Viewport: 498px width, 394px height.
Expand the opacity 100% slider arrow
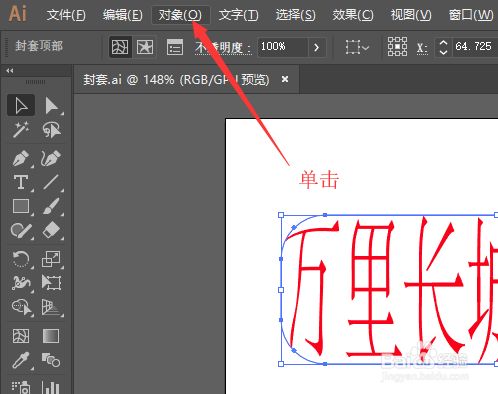pyautogui.click(x=316, y=47)
